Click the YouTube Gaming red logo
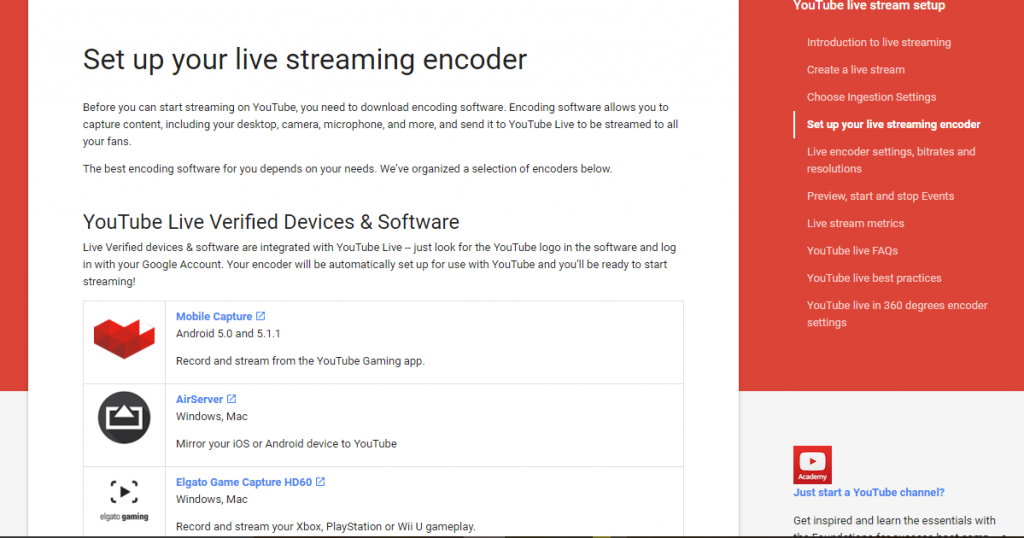Screen dimensions: 1024x538 (x=124, y=338)
